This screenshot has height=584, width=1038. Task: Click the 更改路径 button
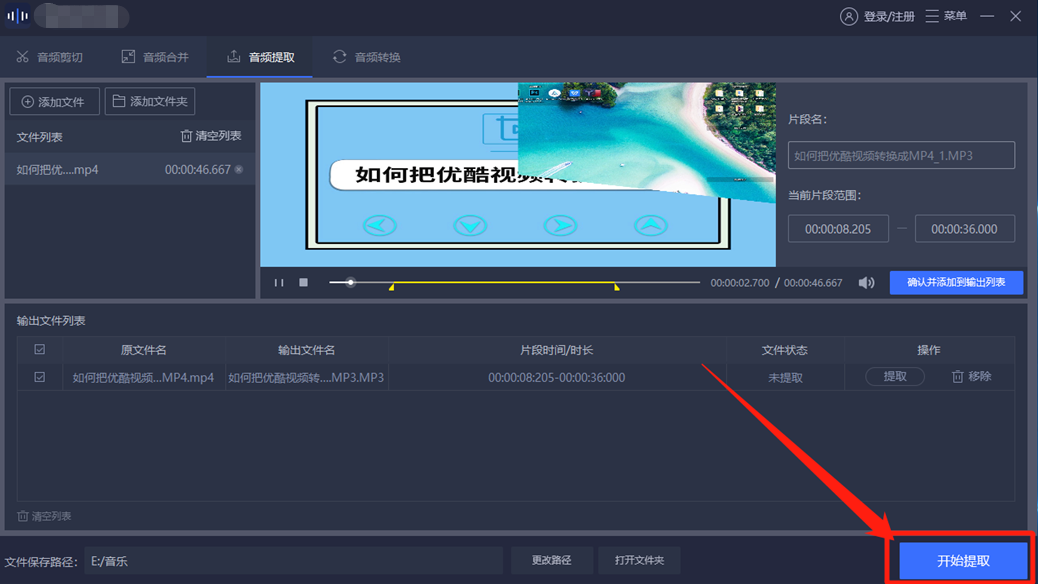tap(551, 560)
